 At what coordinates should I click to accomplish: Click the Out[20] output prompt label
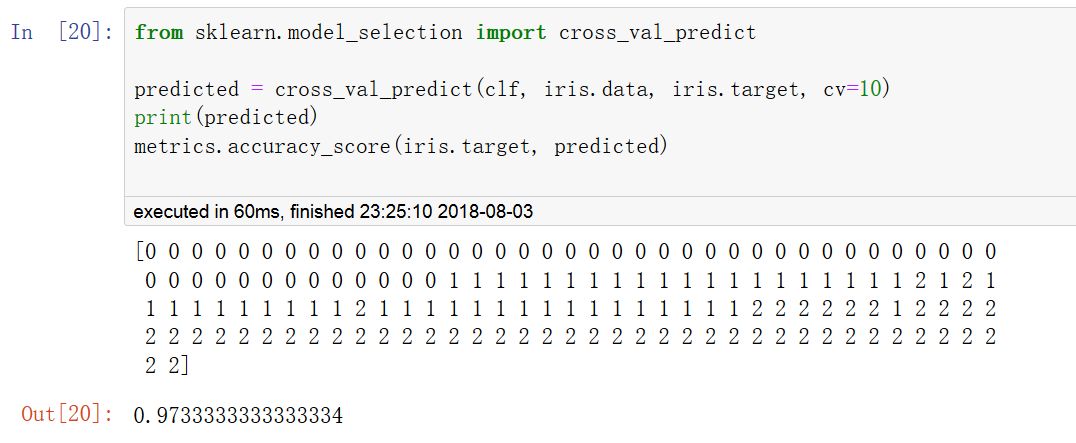[x=67, y=414]
